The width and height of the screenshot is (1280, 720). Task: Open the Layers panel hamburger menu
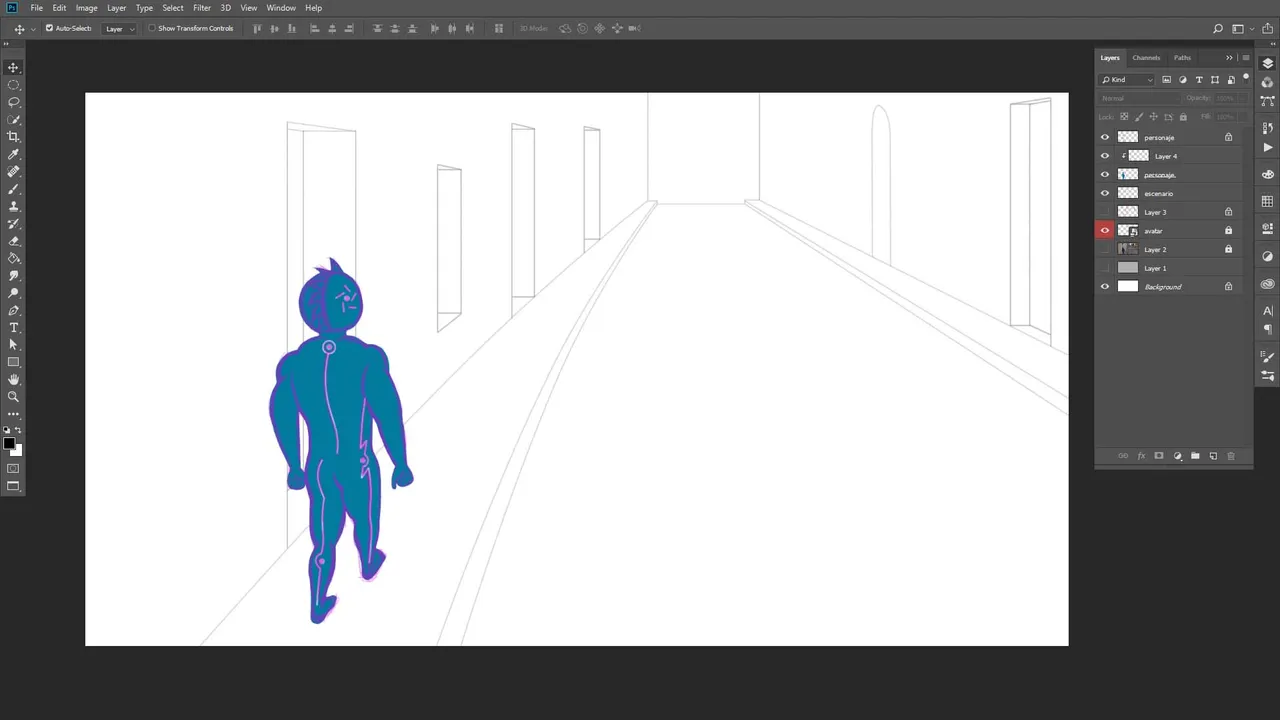[x=1245, y=58]
